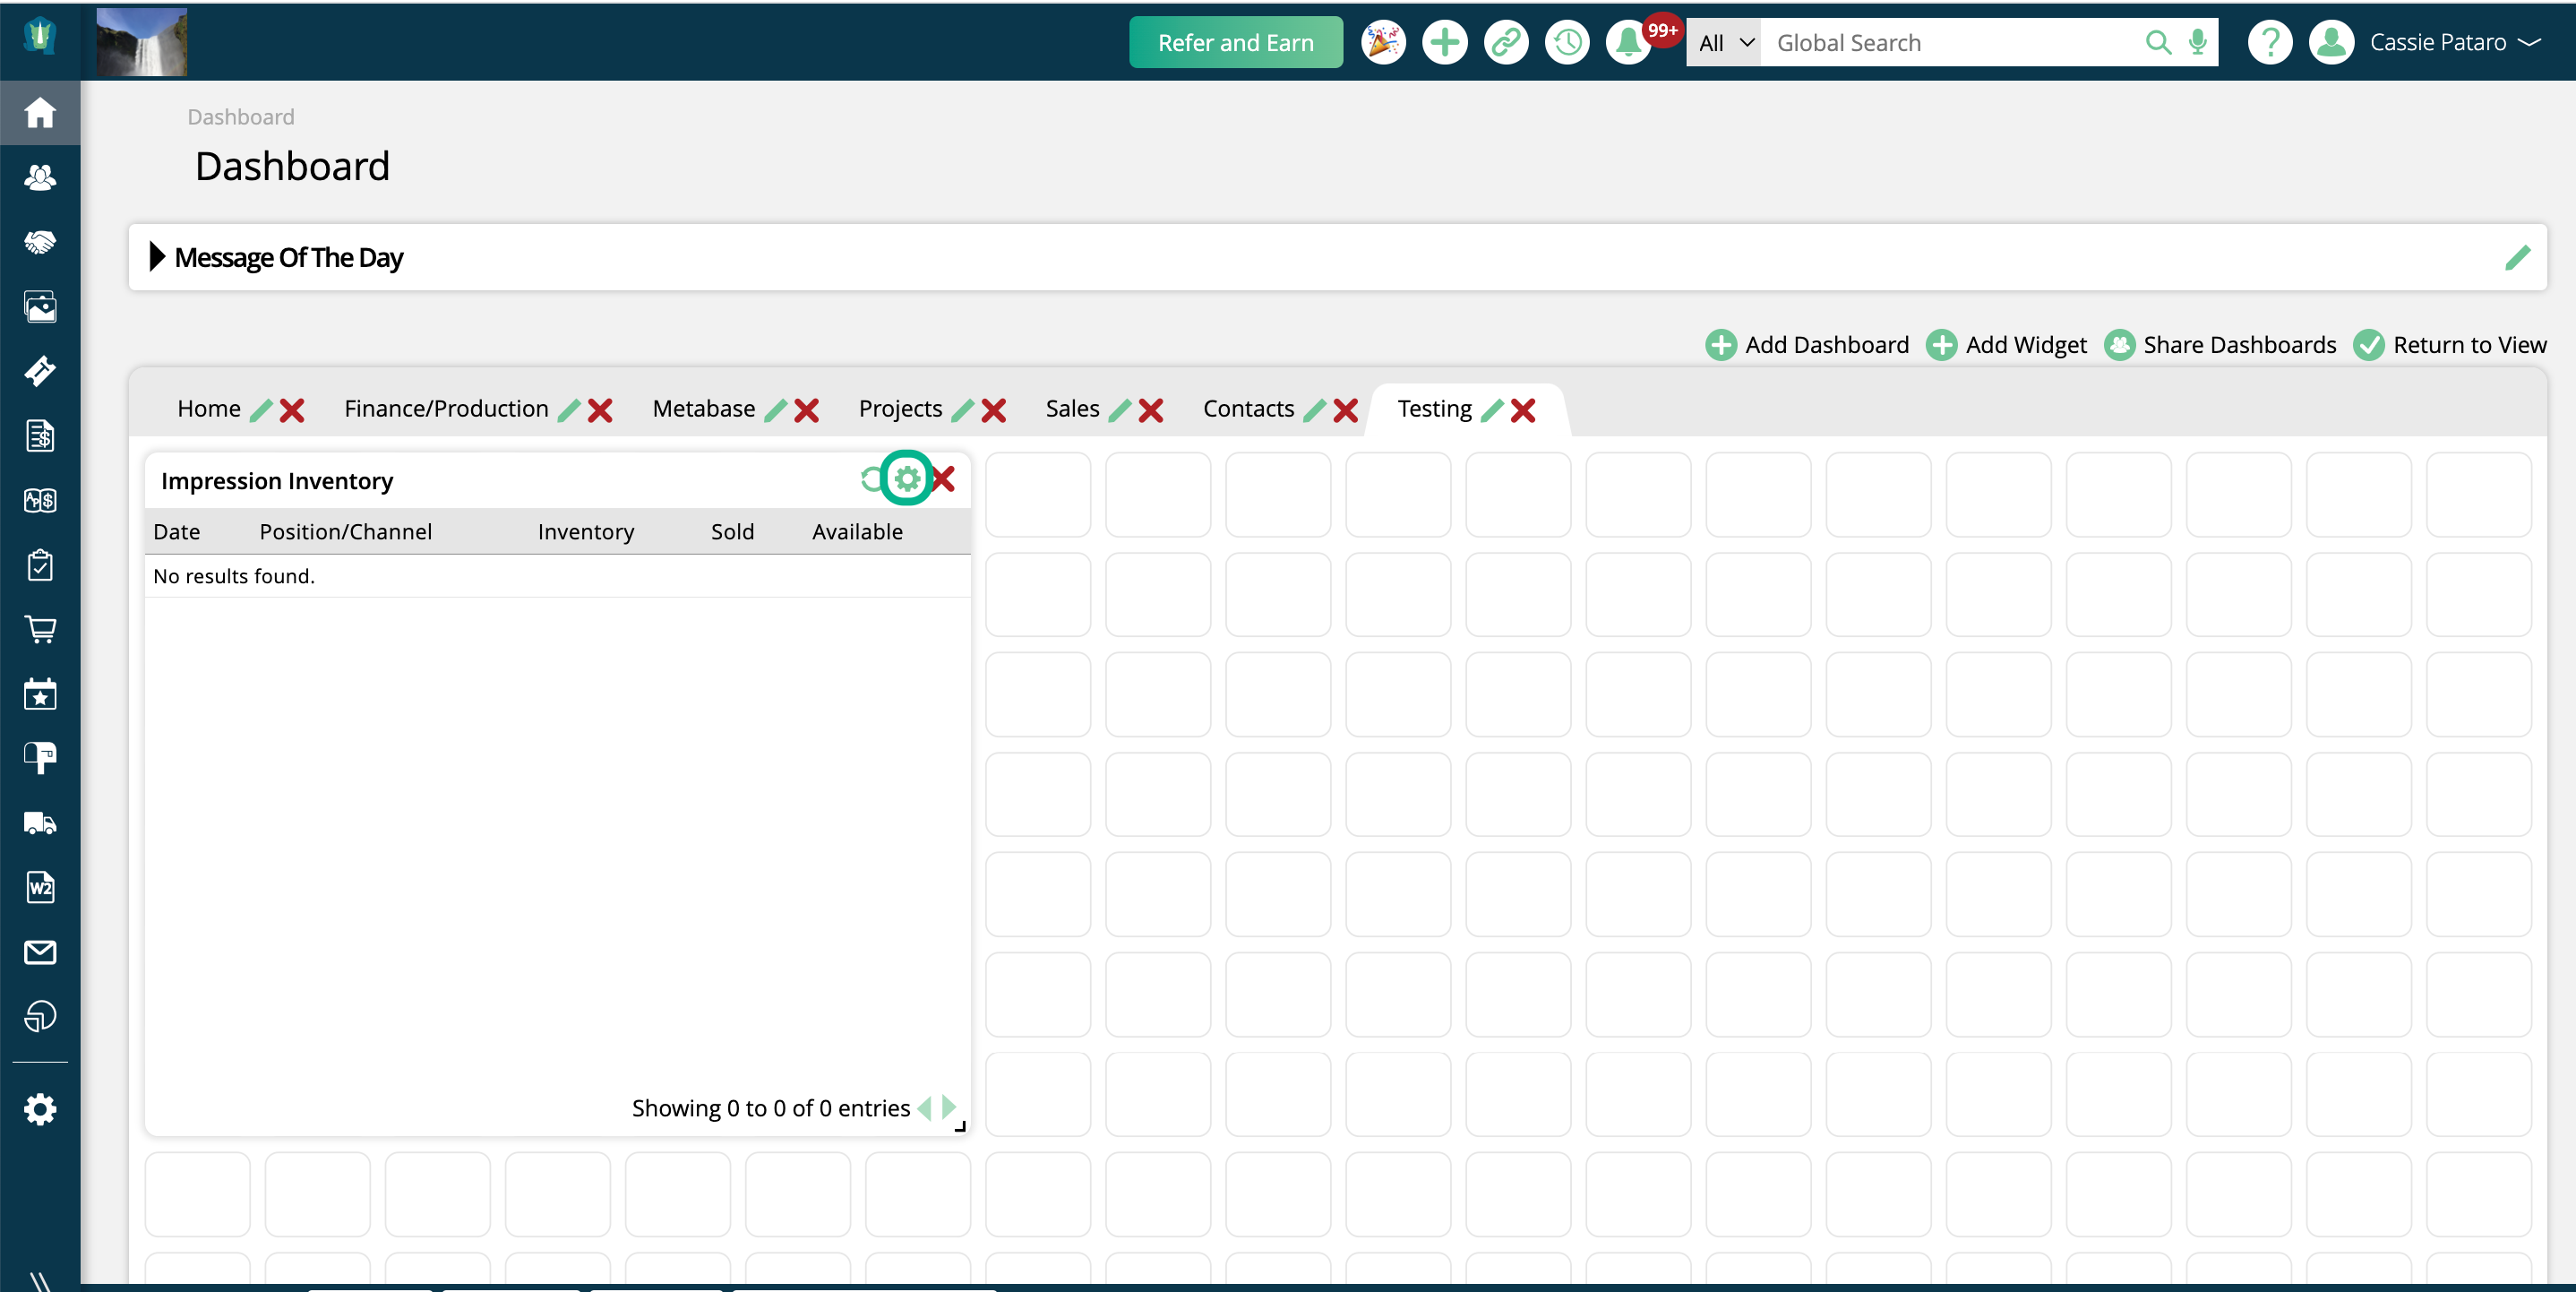Refresh the Impression Inventory widget
Image resolution: width=2576 pixels, height=1292 pixels.
[871, 479]
